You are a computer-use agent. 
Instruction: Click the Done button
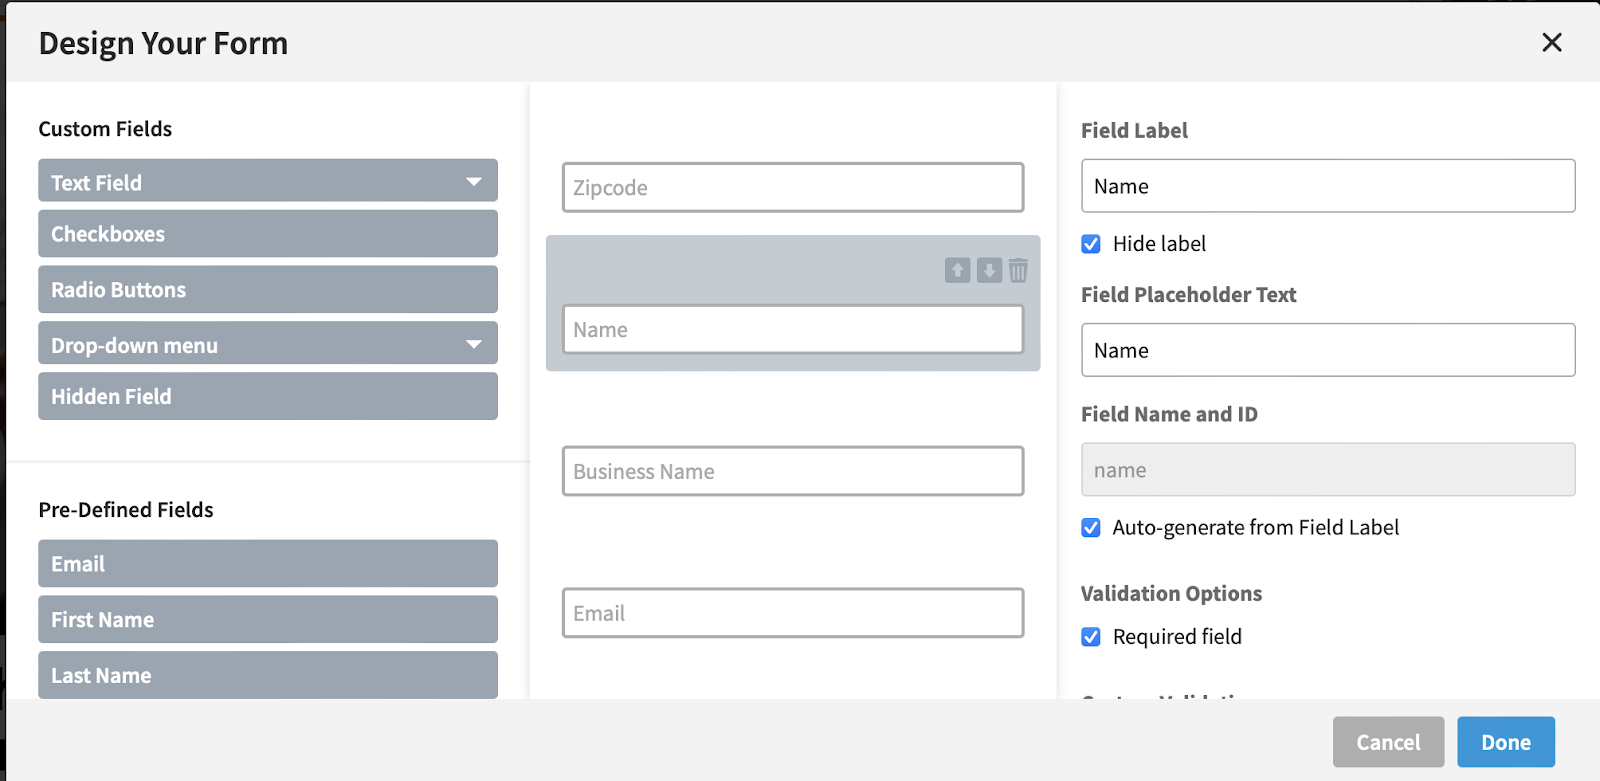(1506, 742)
